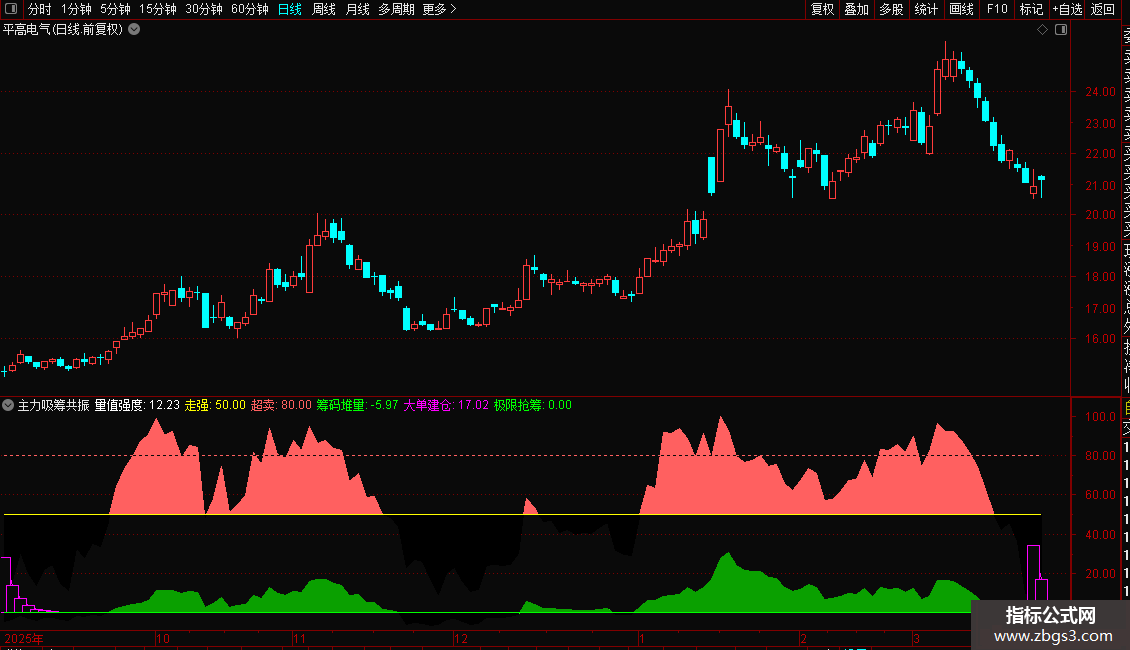The height and width of the screenshot is (650, 1130).
Task: Switch to 60分钟 period
Action: pos(250,9)
